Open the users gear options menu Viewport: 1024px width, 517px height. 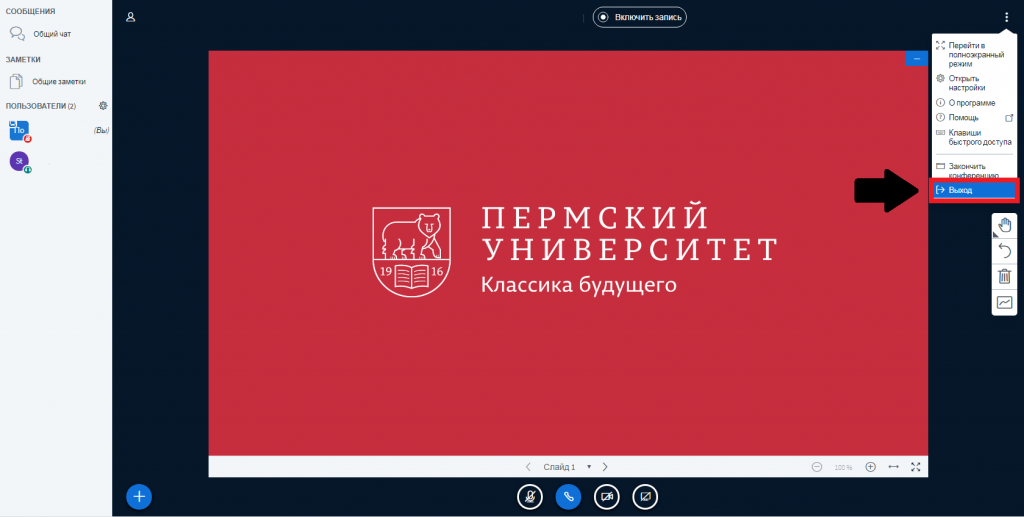coord(102,106)
